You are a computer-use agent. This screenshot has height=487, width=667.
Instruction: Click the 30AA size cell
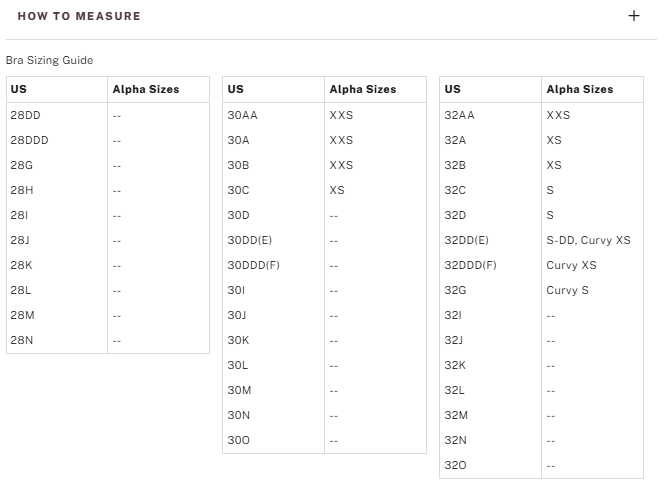tap(242, 115)
